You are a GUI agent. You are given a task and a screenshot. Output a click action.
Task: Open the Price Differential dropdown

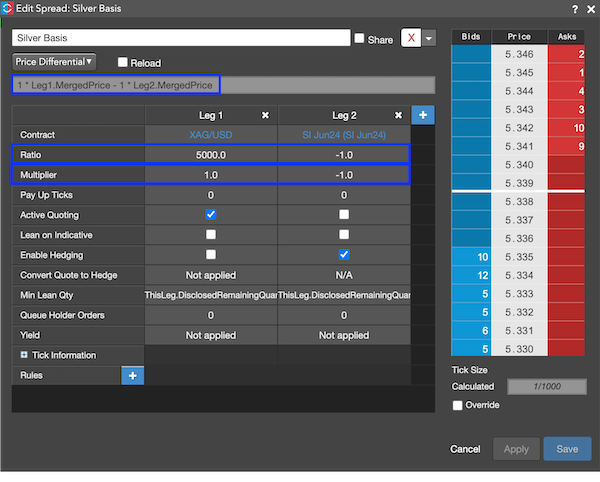tap(54, 62)
